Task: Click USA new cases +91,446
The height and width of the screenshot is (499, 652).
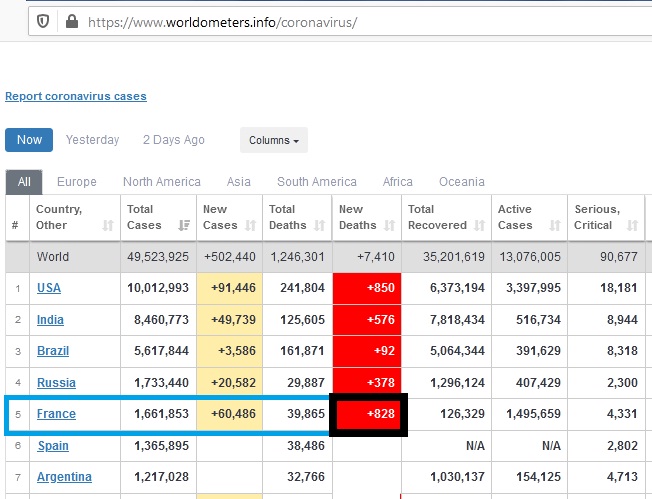Action: (233, 288)
